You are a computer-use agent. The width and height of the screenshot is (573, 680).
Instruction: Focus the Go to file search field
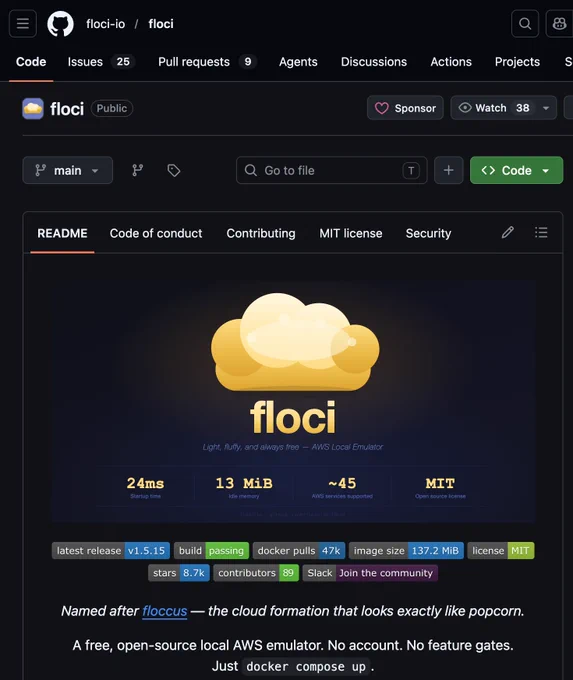pos(331,170)
